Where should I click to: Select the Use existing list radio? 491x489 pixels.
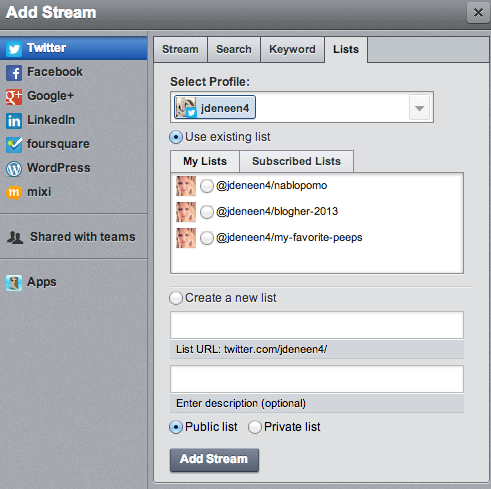[x=176, y=137]
